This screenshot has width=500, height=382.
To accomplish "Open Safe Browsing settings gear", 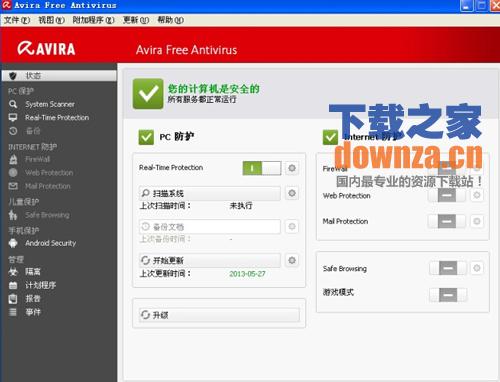I will [x=477, y=268].
